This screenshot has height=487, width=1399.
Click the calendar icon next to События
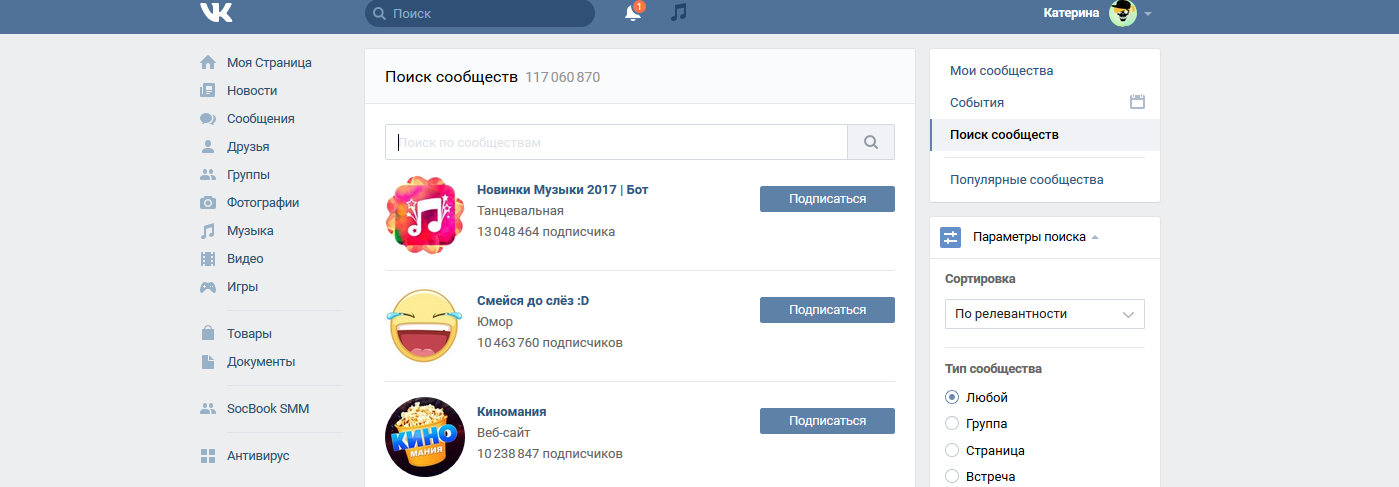[1137, 102]
